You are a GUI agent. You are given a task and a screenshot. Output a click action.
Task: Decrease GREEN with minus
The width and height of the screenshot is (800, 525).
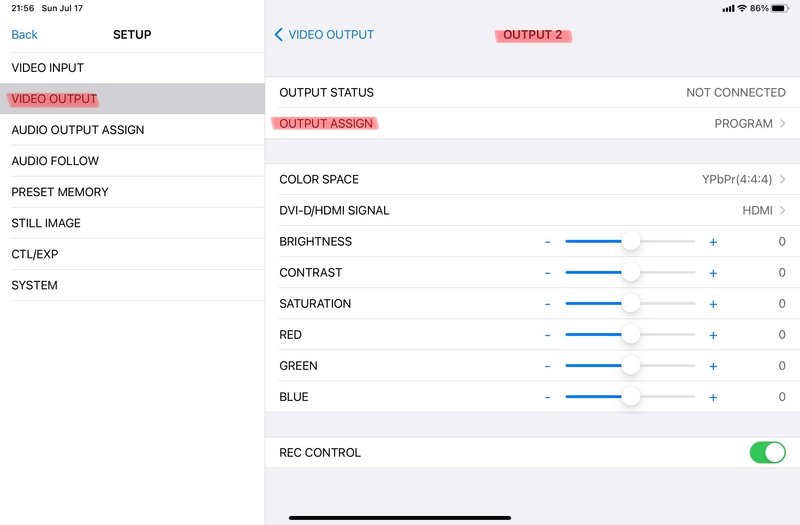[547, 366]
